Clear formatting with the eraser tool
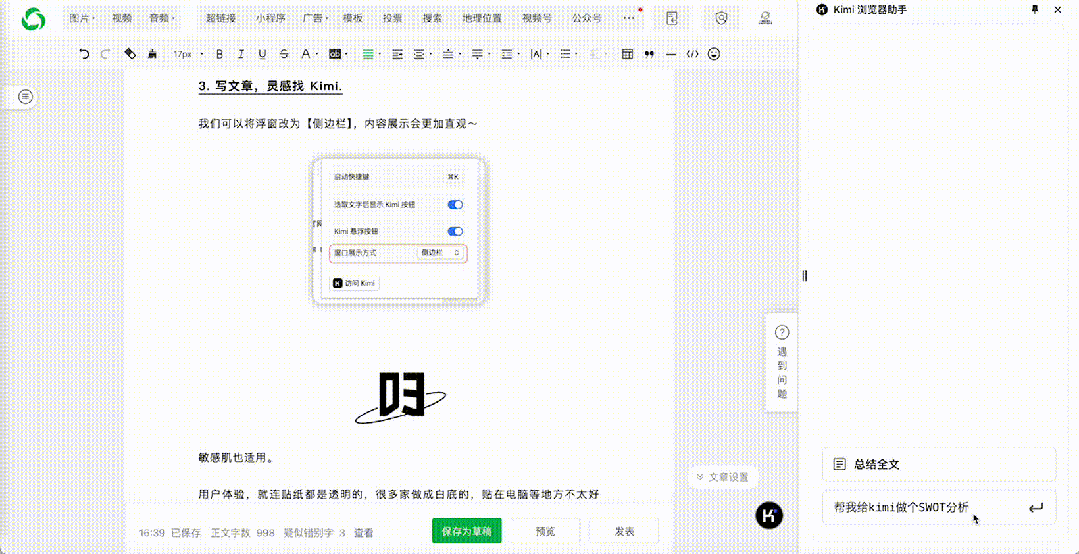 tap(130, 54)
